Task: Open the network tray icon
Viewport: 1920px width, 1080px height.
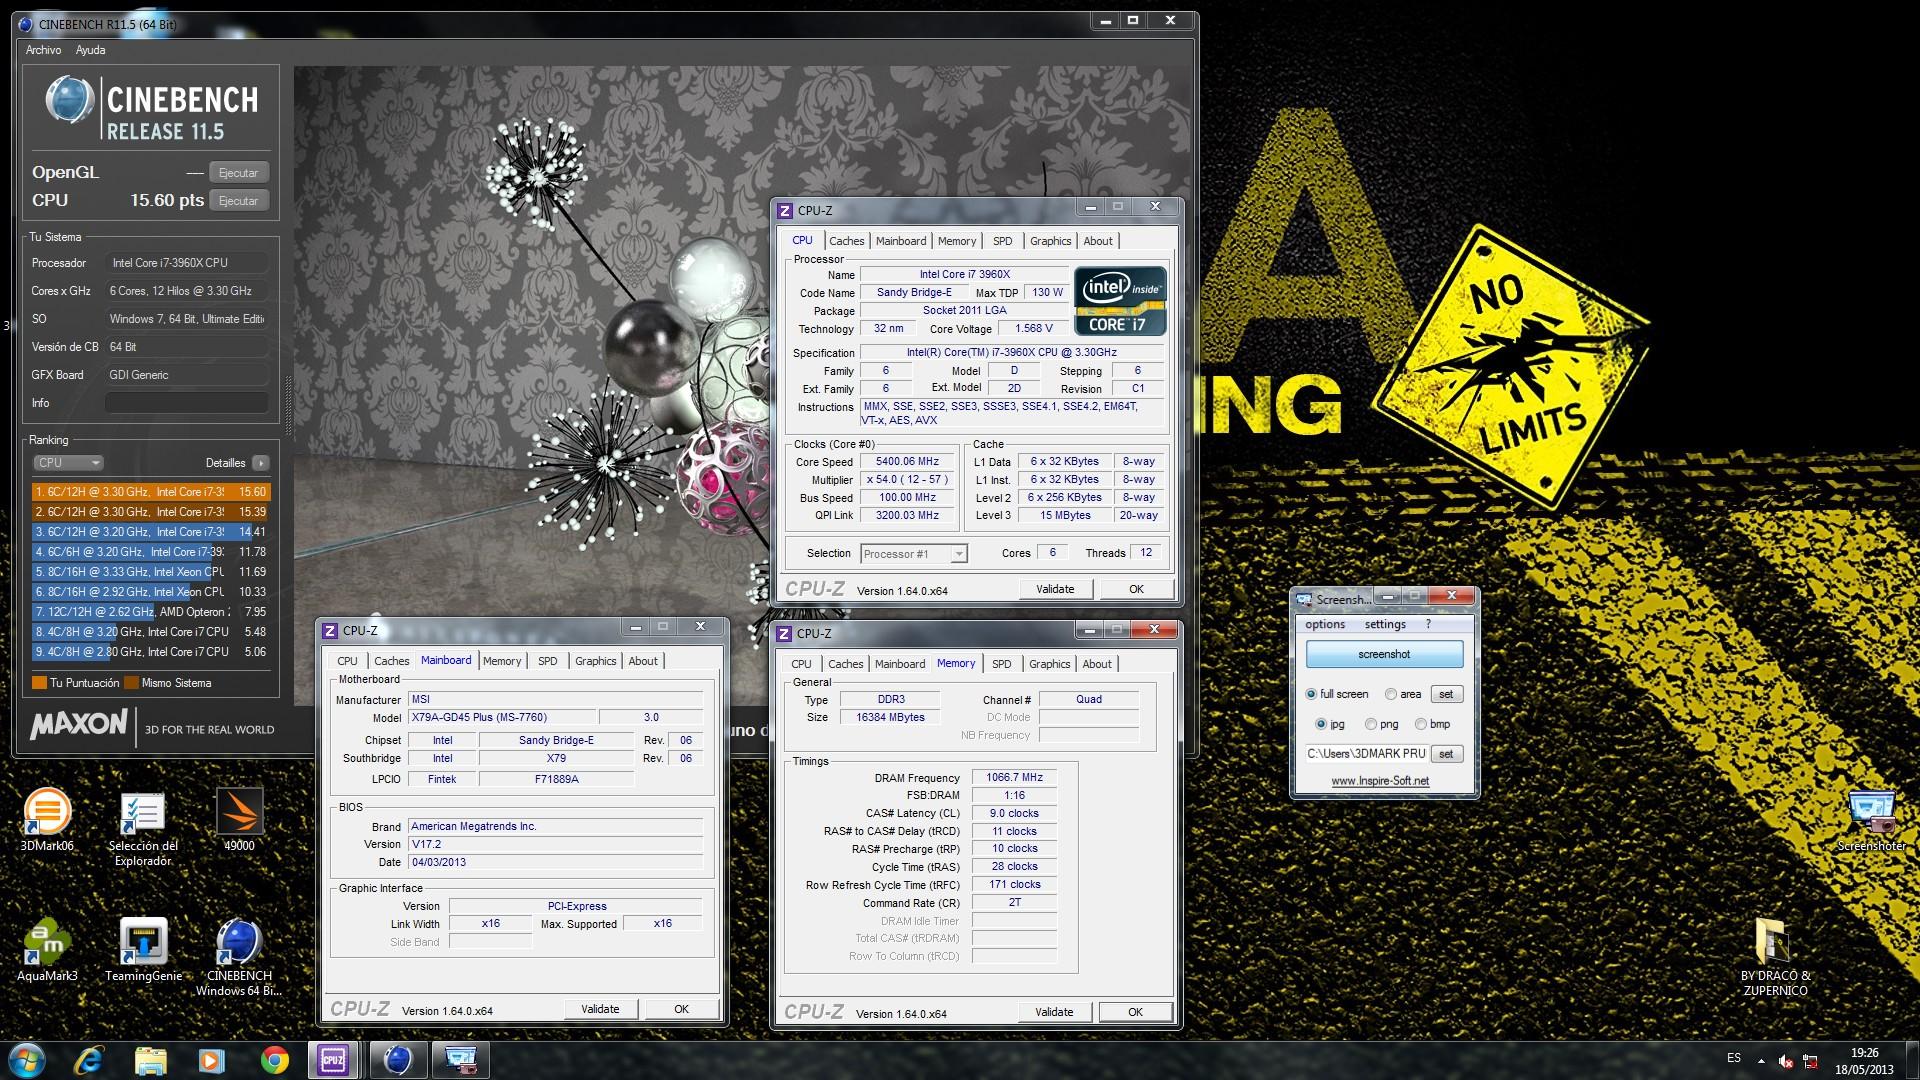Action: click(x=1811, y=1061)
